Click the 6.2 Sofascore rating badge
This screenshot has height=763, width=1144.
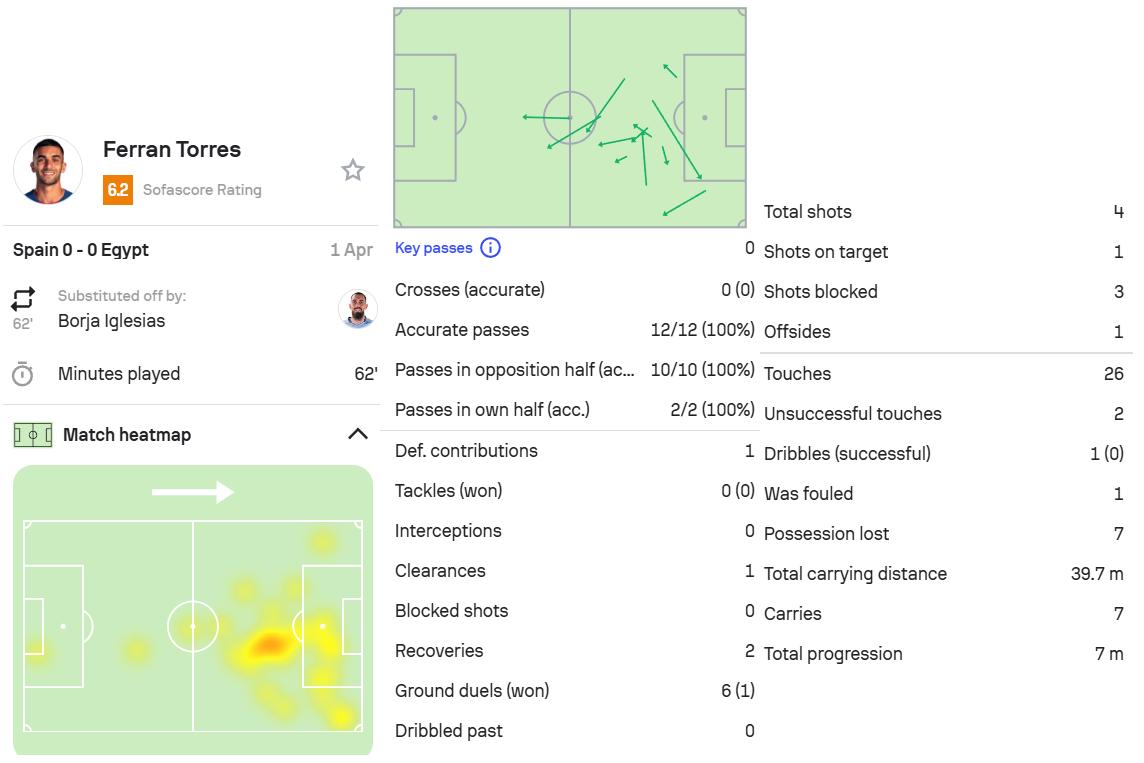pyautogui.click(x=118, y=190)
